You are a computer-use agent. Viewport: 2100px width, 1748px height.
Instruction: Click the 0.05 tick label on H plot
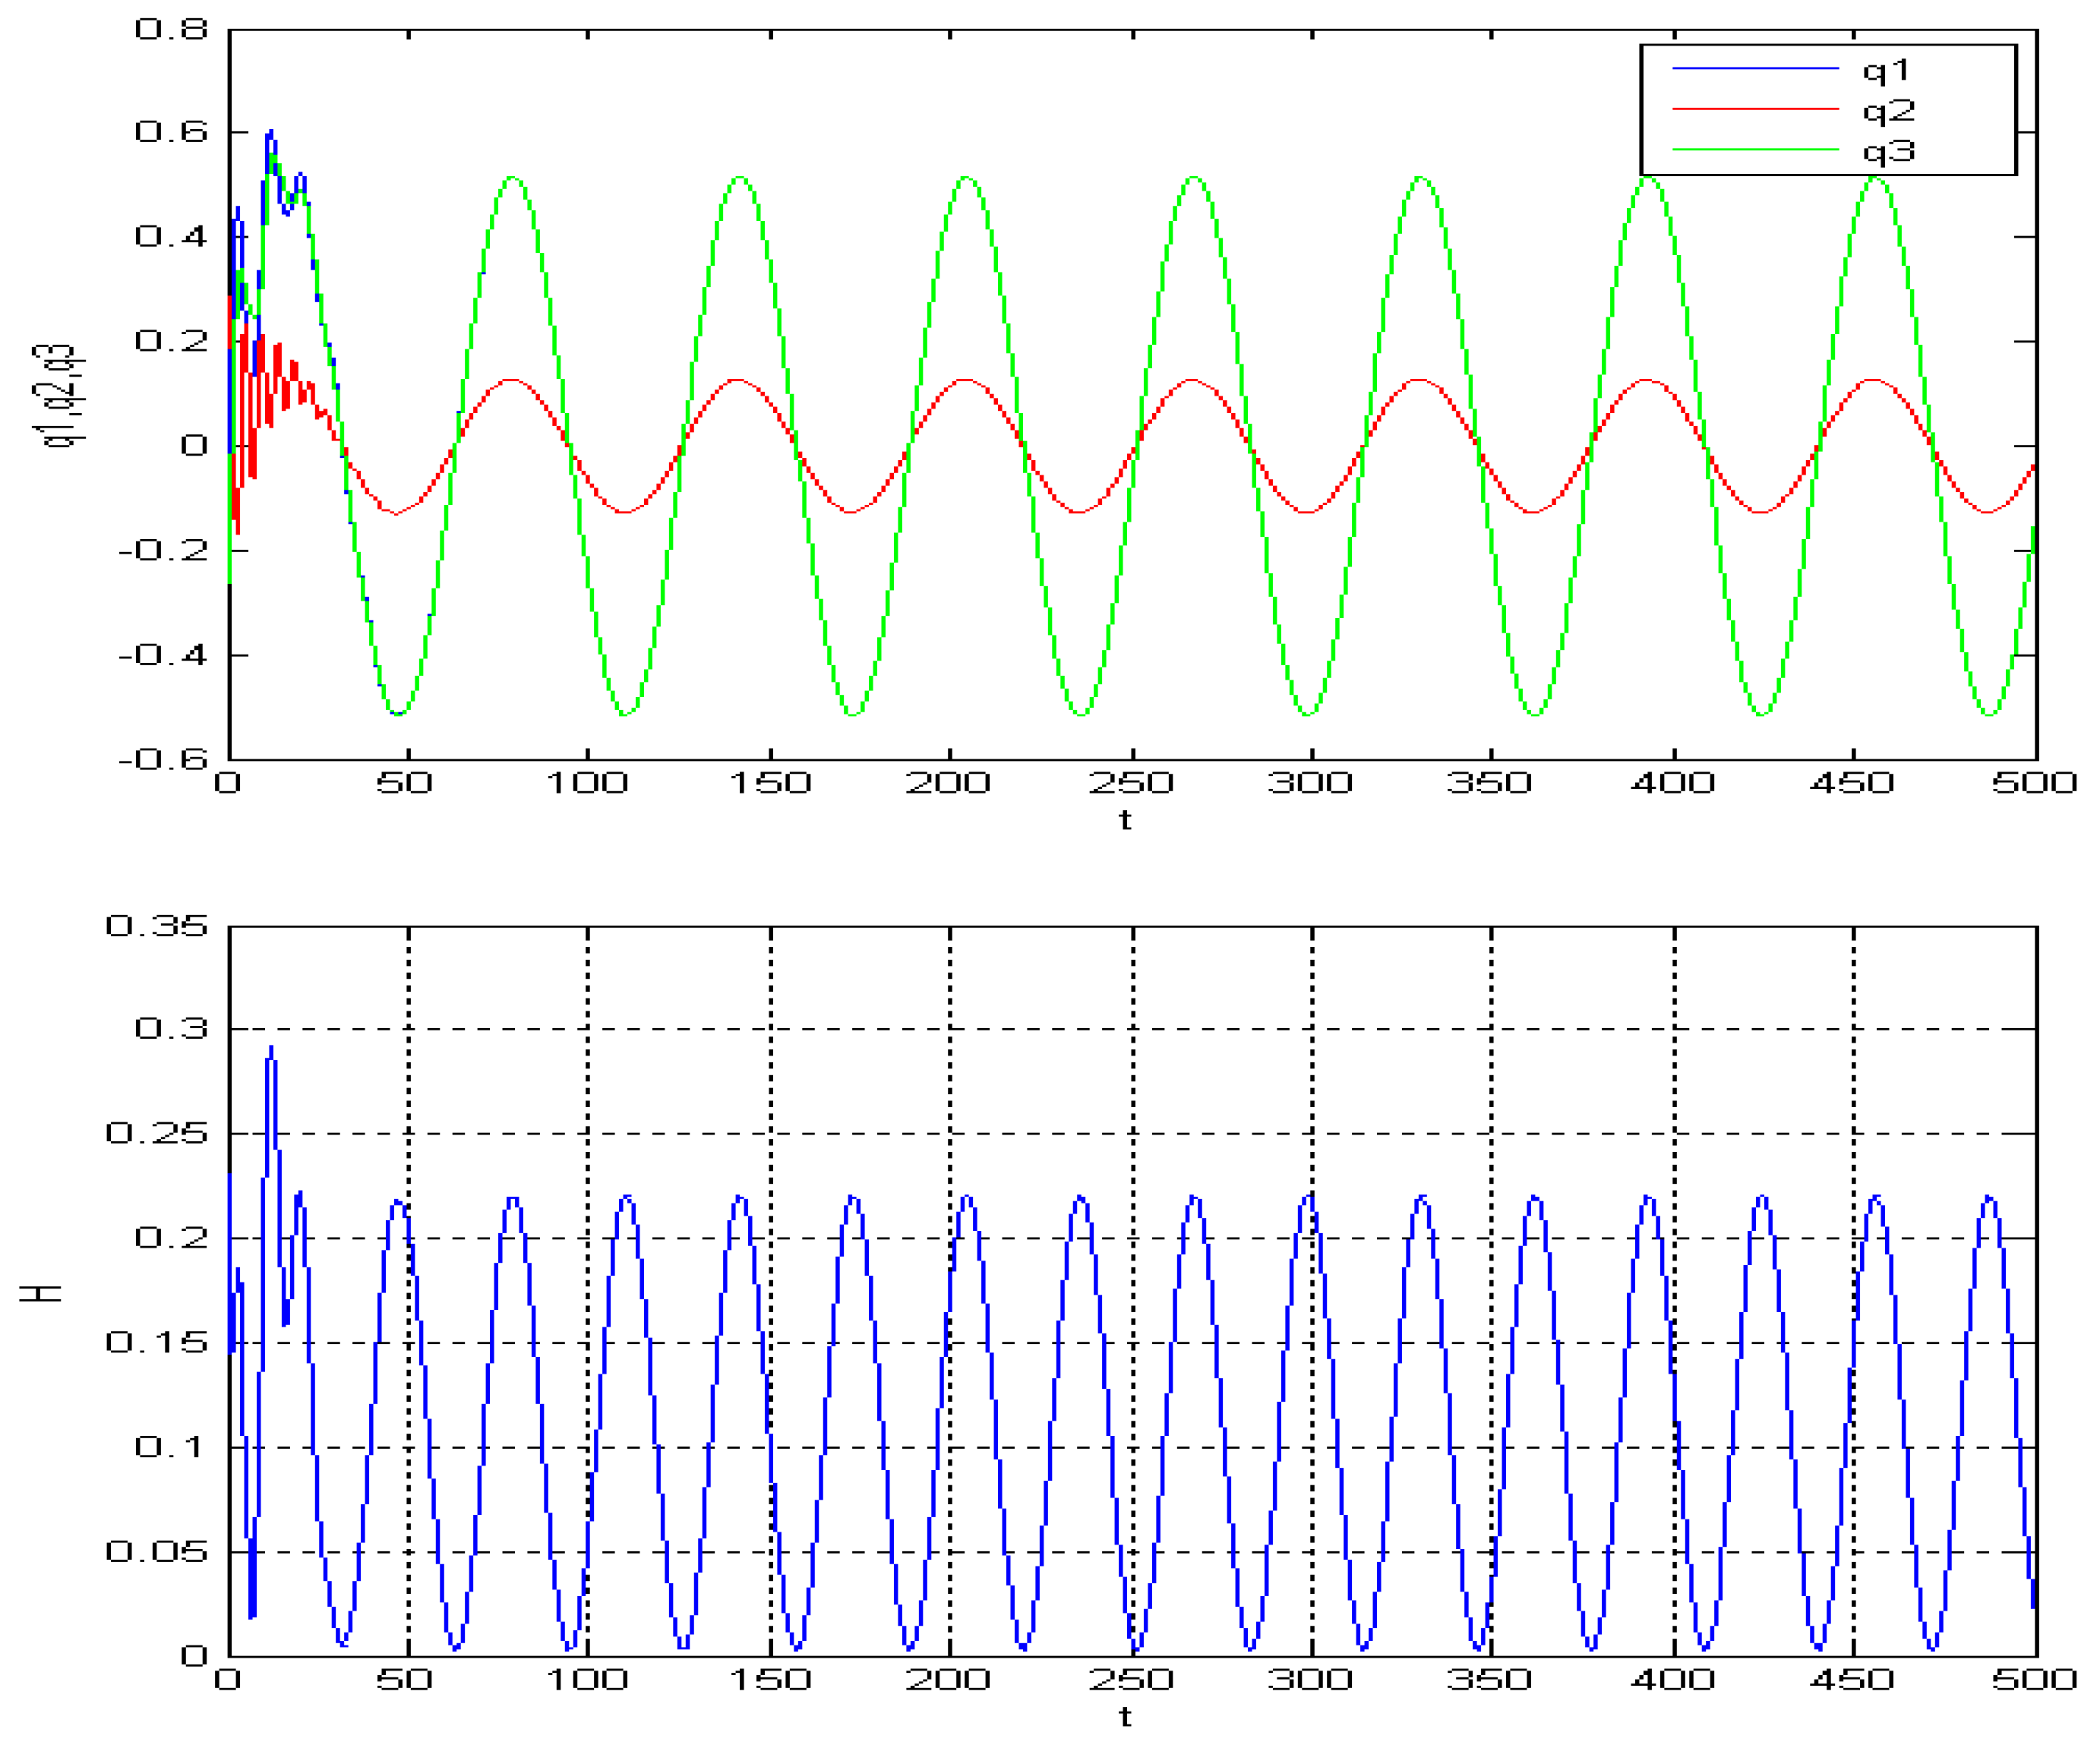click(x=157, y=1552)
